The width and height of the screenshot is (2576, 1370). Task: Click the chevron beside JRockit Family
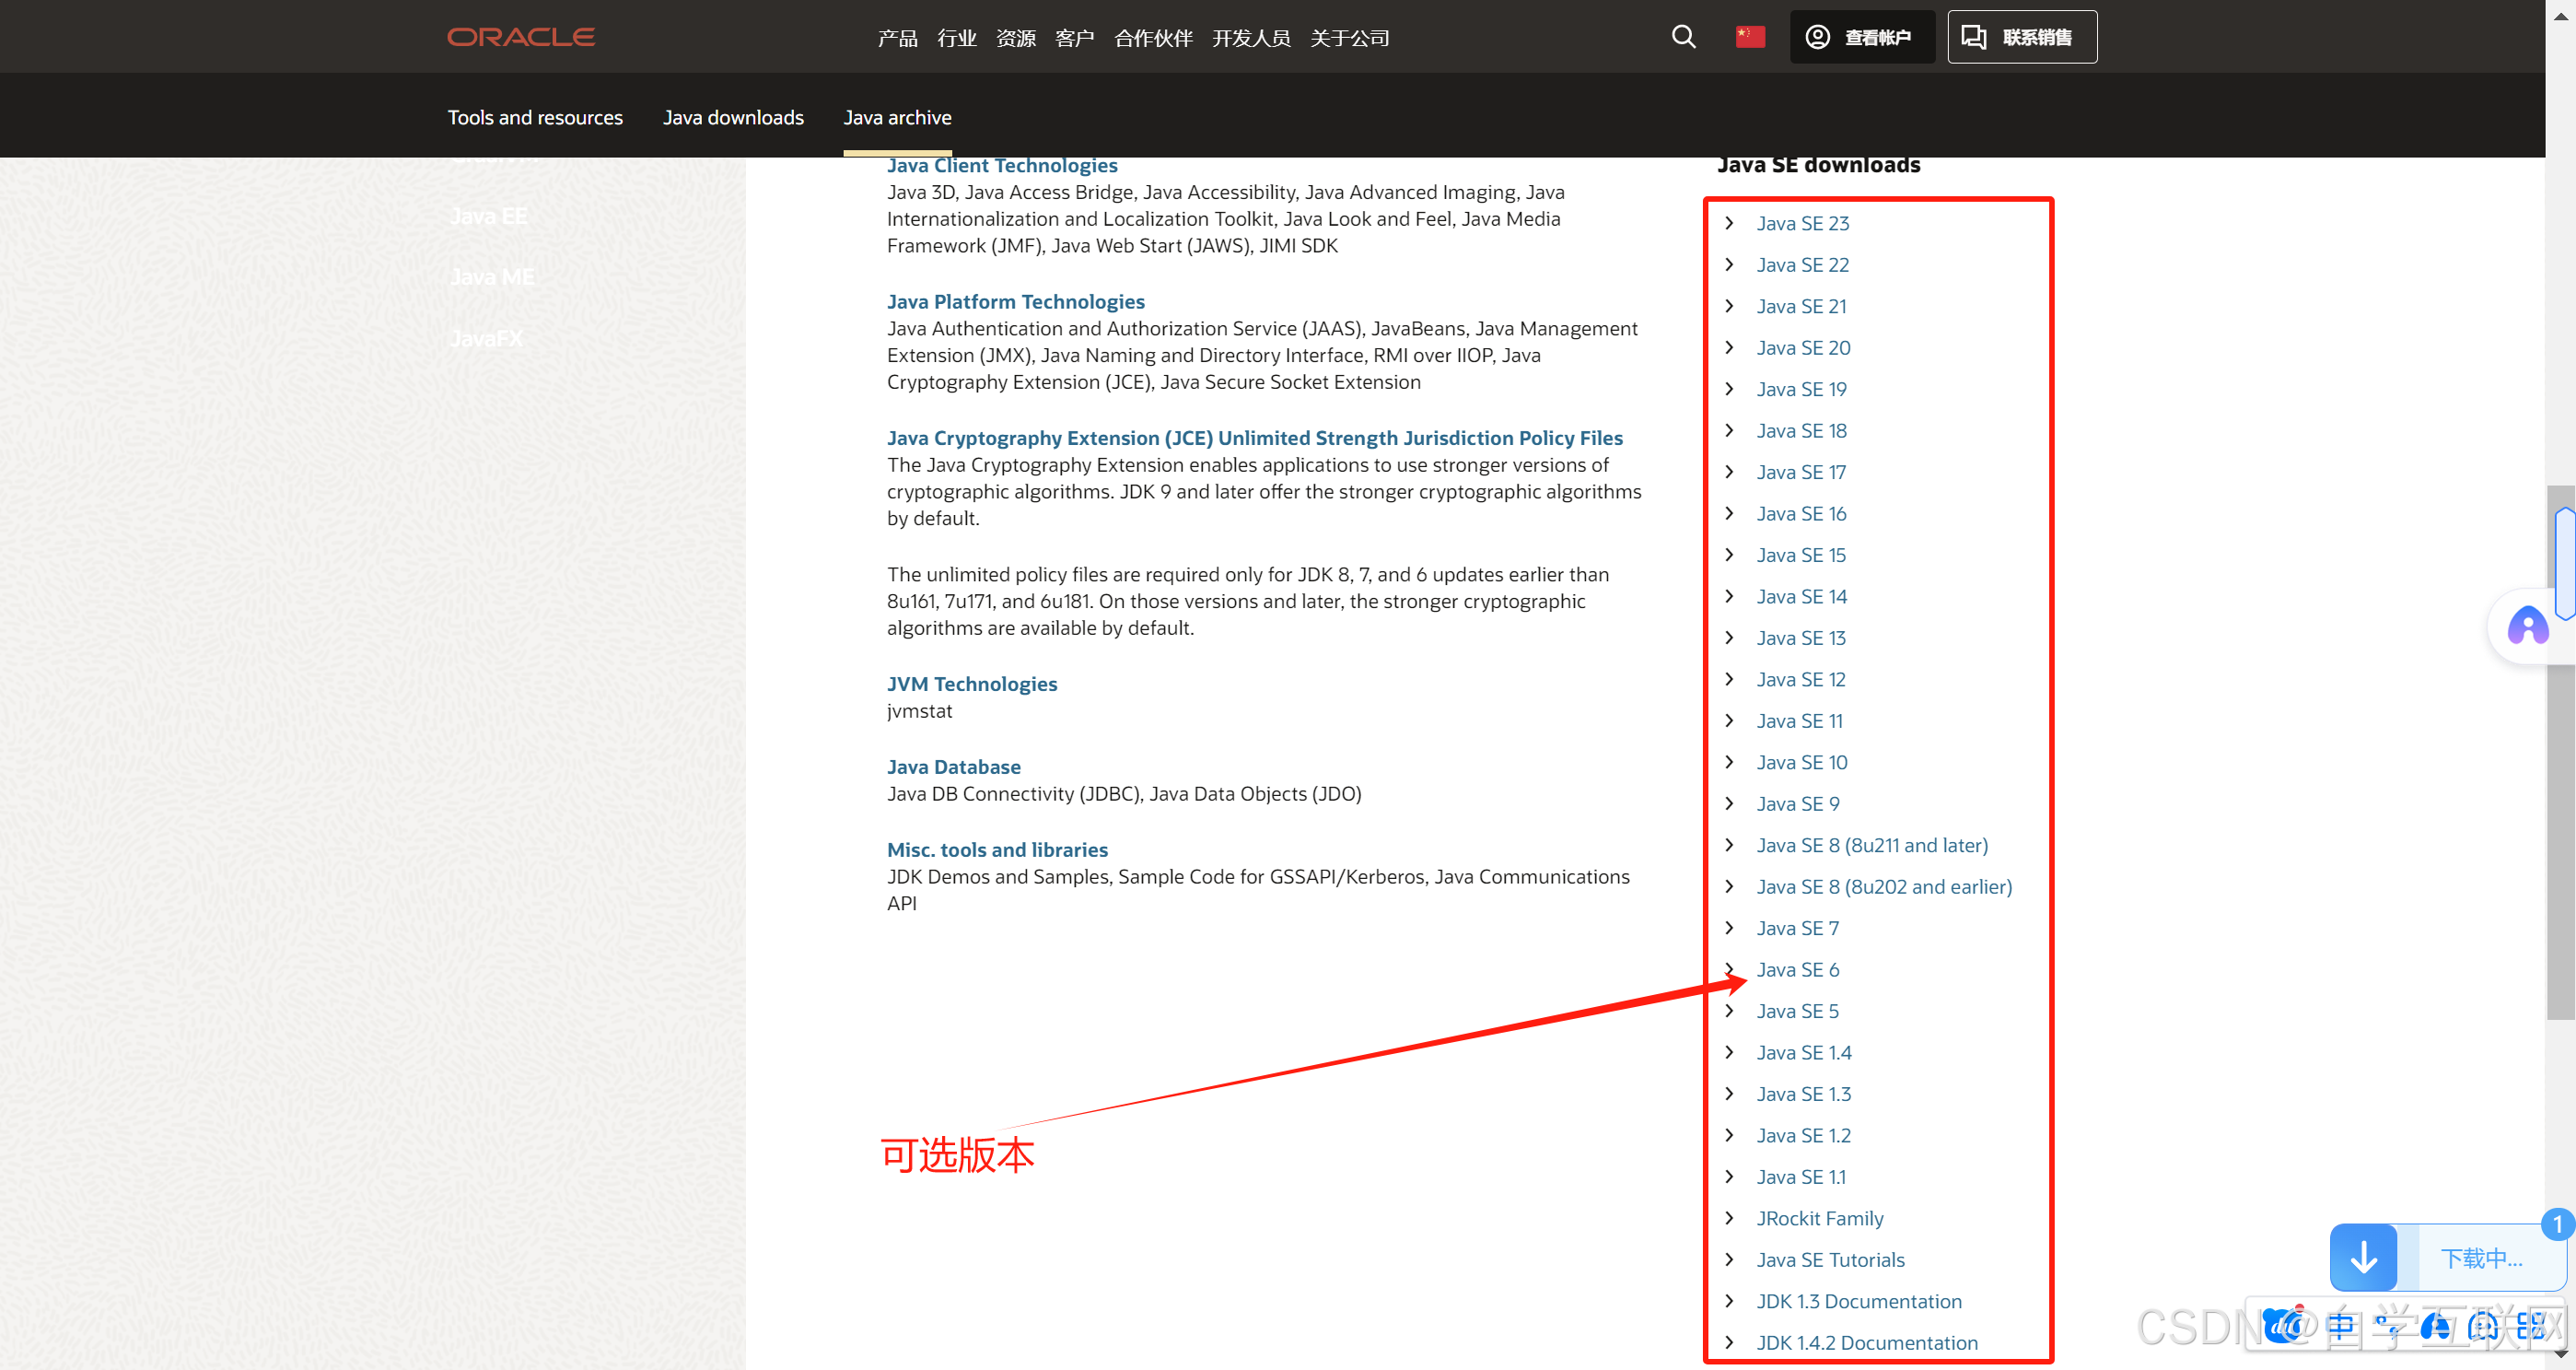pyautogui.click(x=1729, y=1218)
